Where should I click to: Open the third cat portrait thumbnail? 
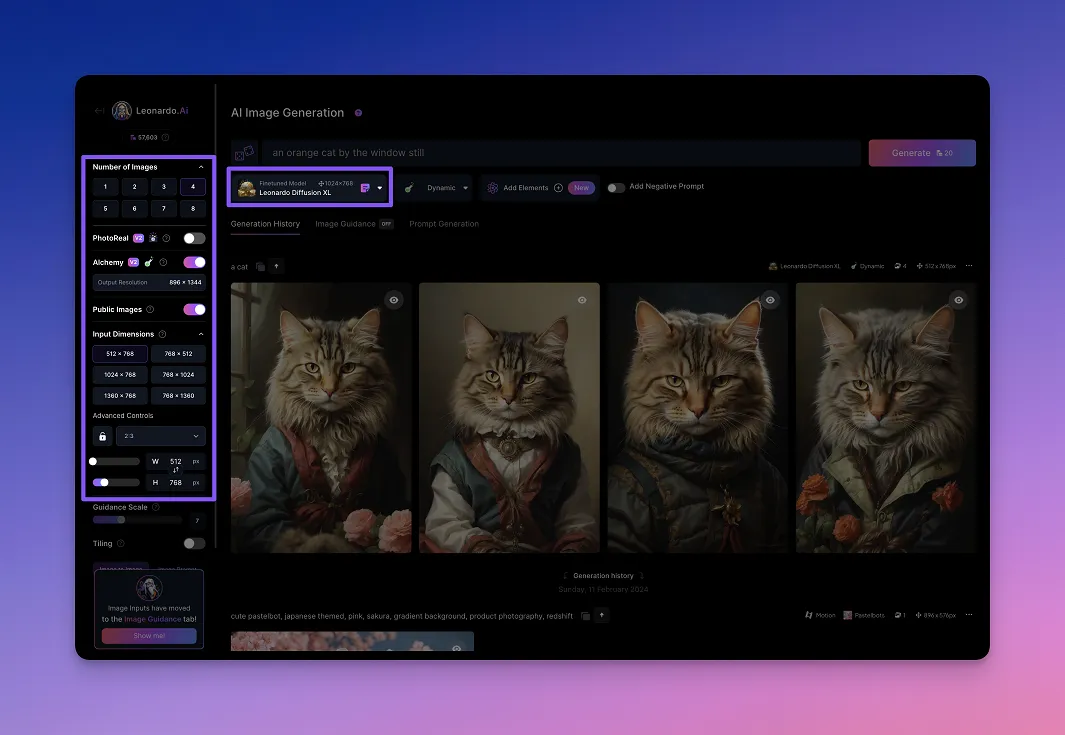pos(698,418)
